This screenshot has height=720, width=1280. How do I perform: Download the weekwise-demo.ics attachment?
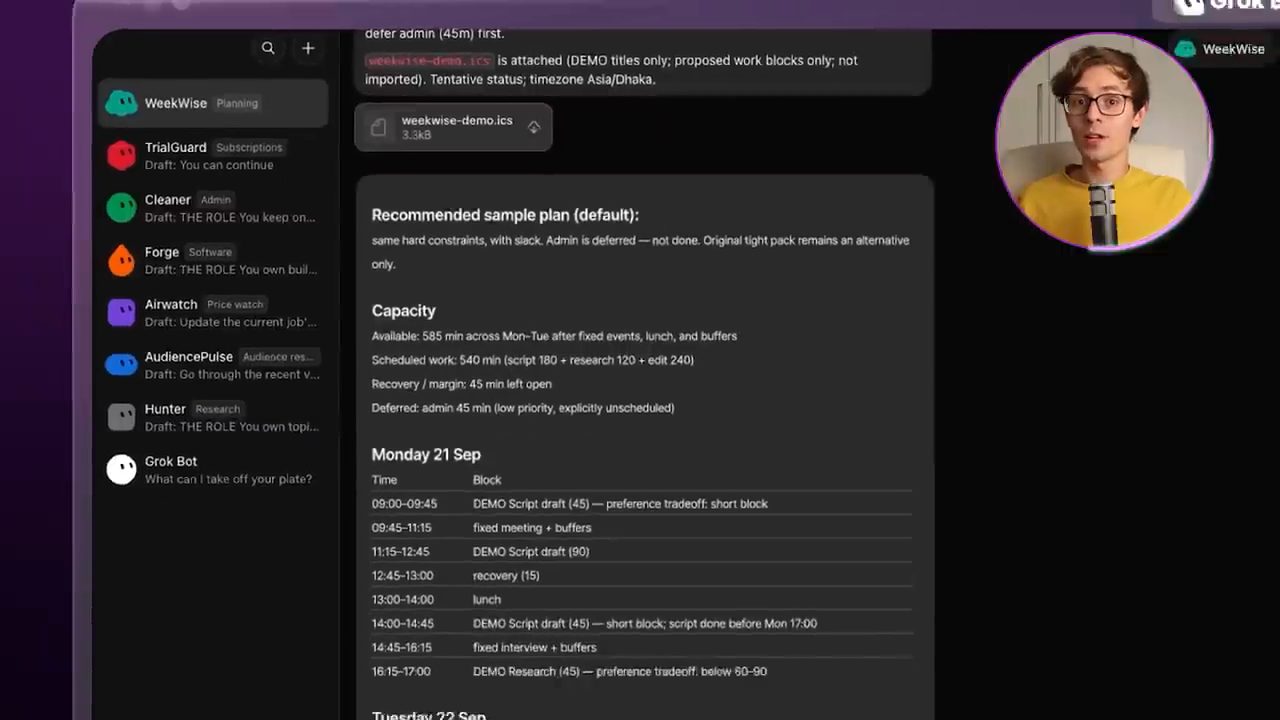tap(534, 127)
